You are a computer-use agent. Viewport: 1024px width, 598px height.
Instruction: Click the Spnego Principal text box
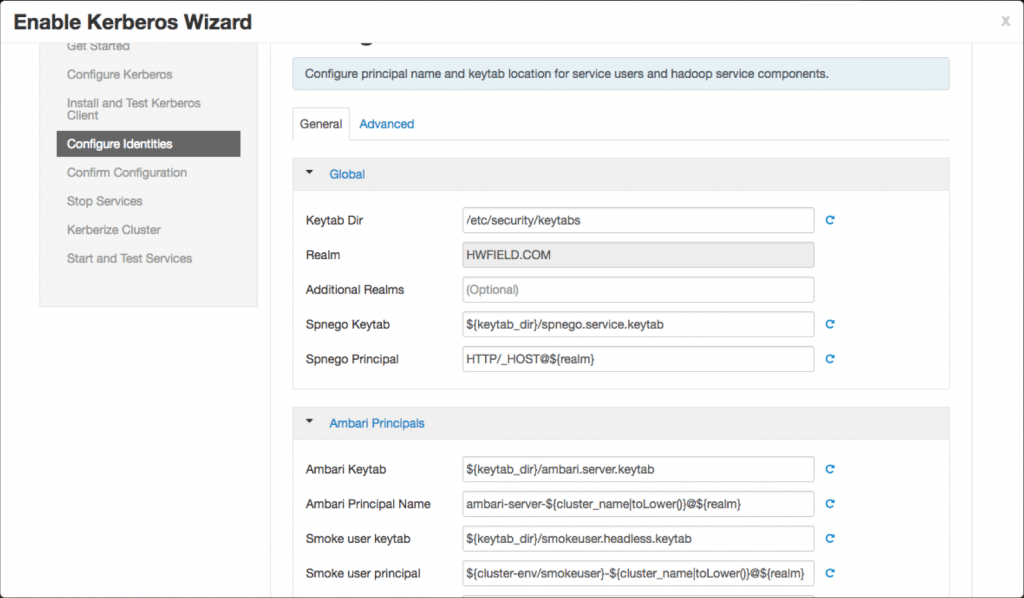tap(638, 359)
